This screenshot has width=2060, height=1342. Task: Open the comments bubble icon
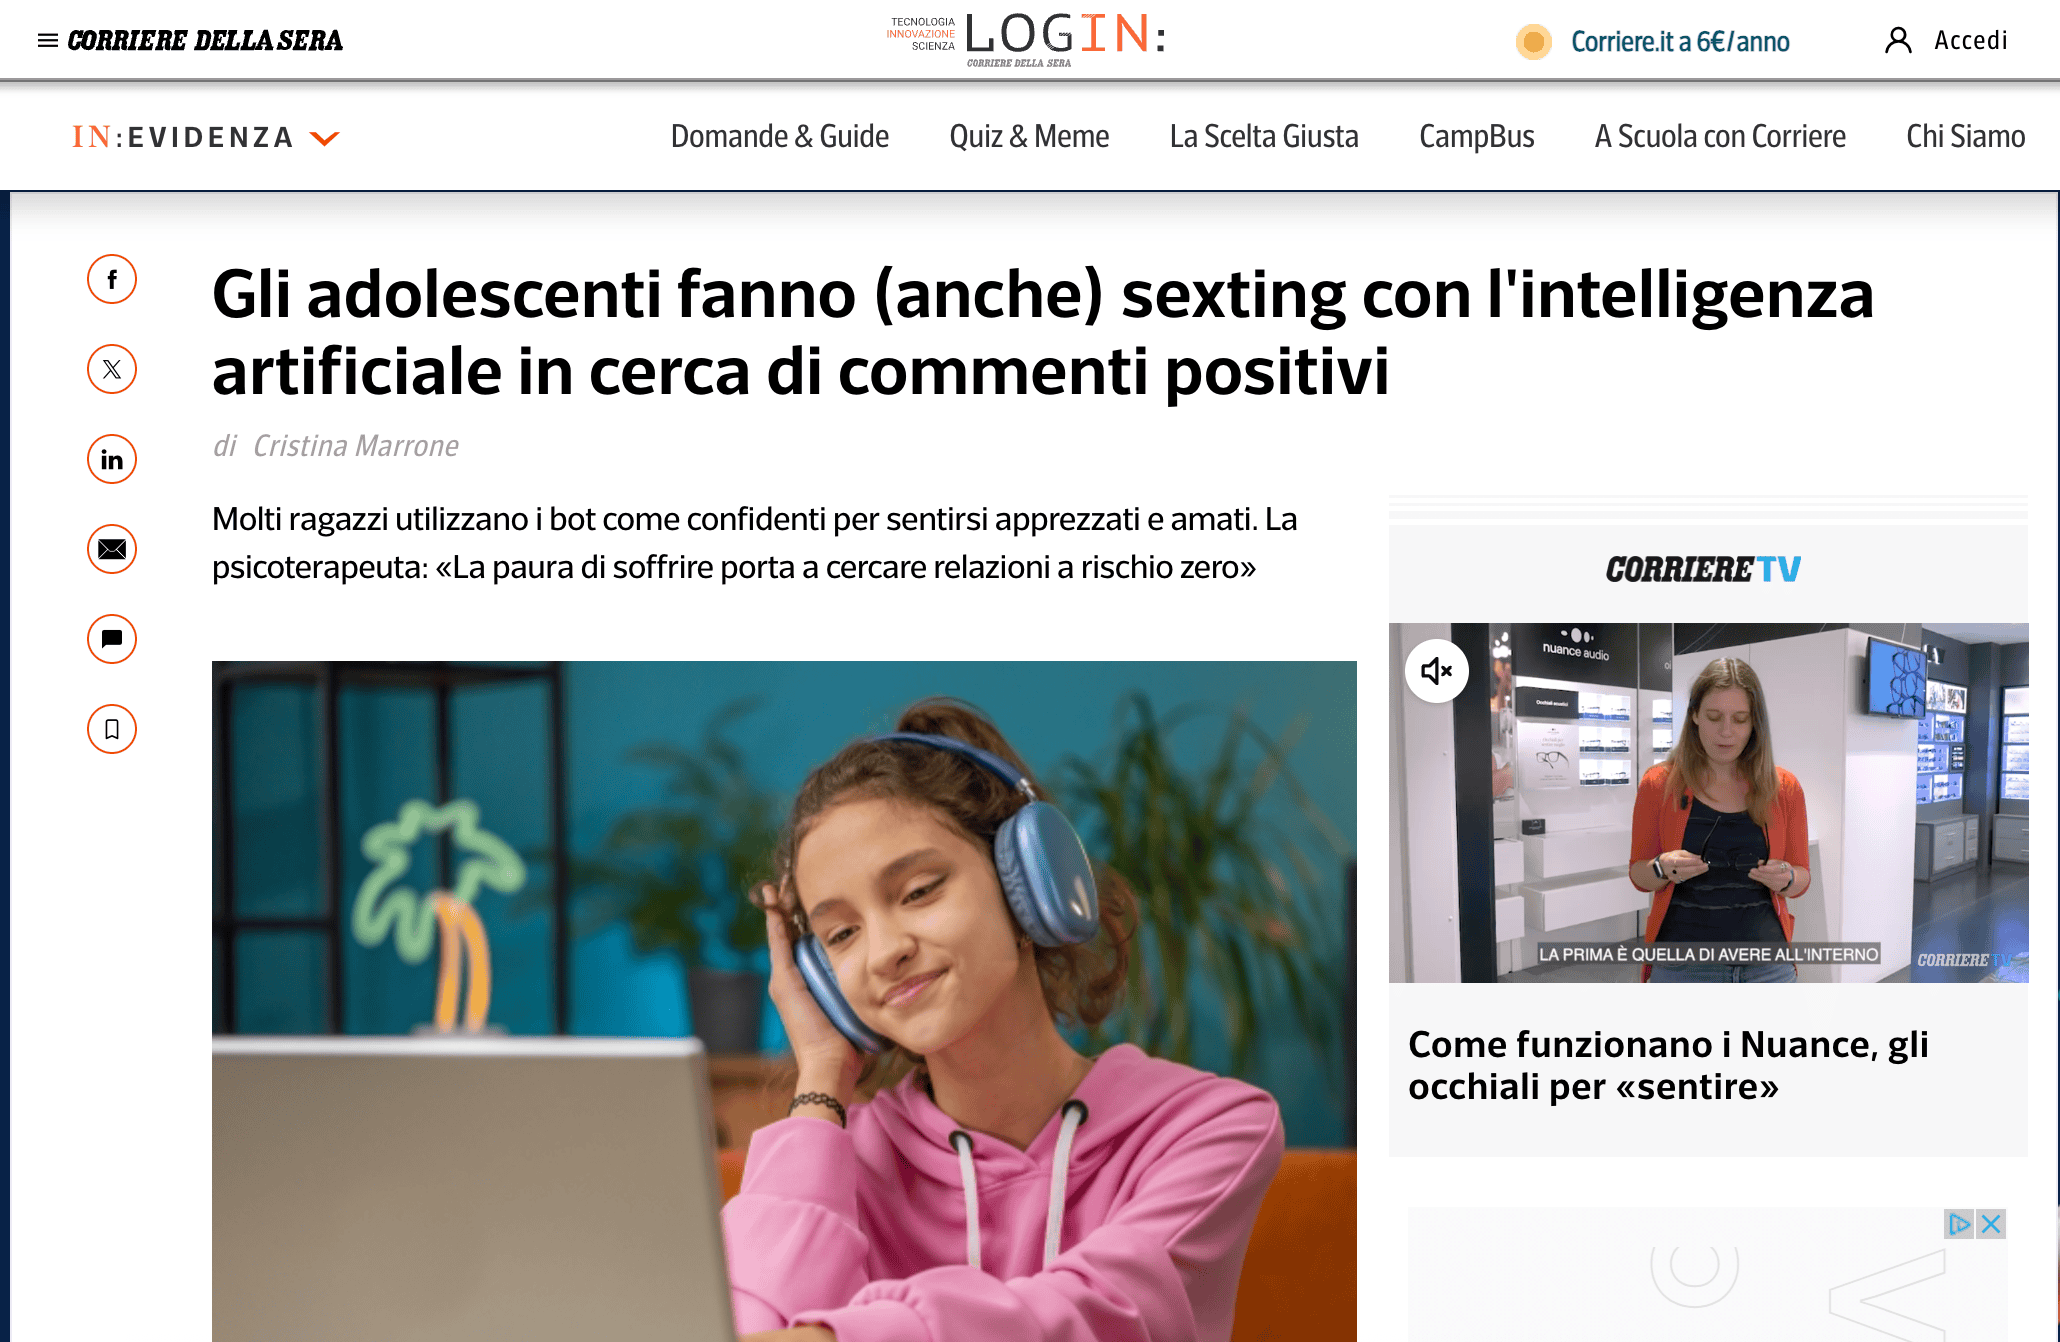tap(112, 639)
